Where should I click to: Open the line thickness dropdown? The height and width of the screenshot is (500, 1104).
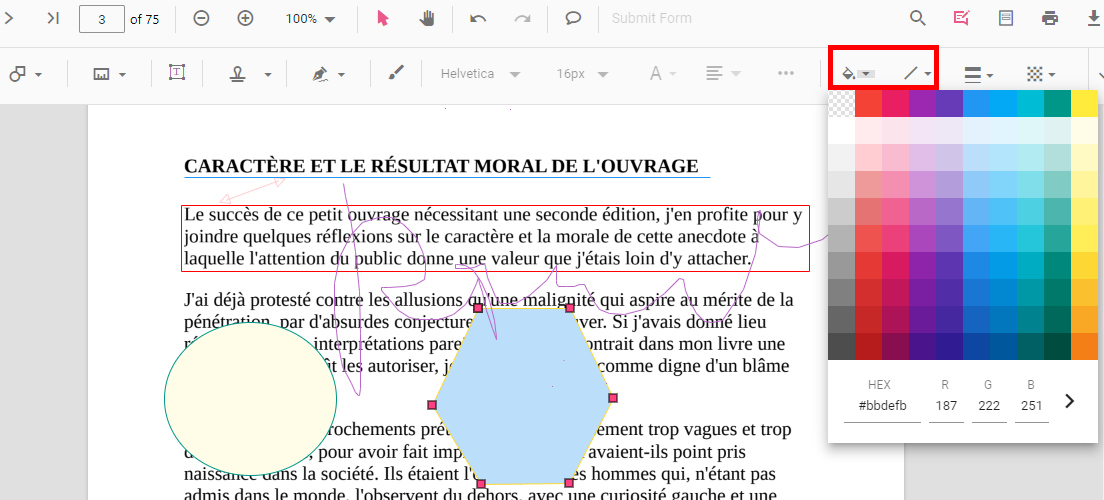(x=978, y=73)
